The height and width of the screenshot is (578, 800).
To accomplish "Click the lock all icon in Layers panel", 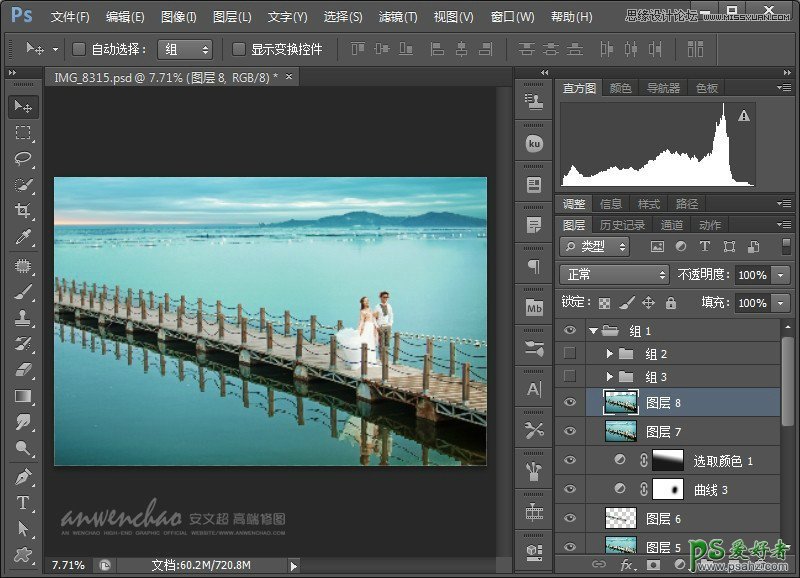I will 670,302.
